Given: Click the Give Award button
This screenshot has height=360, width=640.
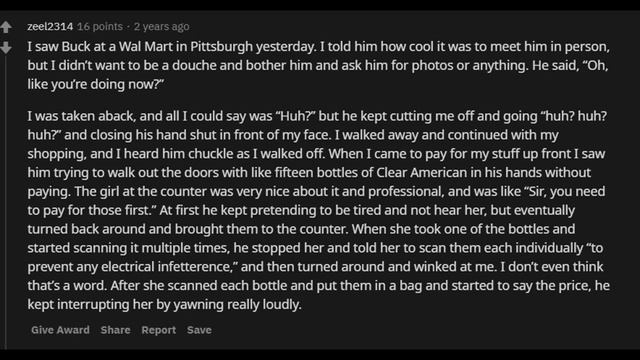Looking at the screenshot, I should pos(60,330).
